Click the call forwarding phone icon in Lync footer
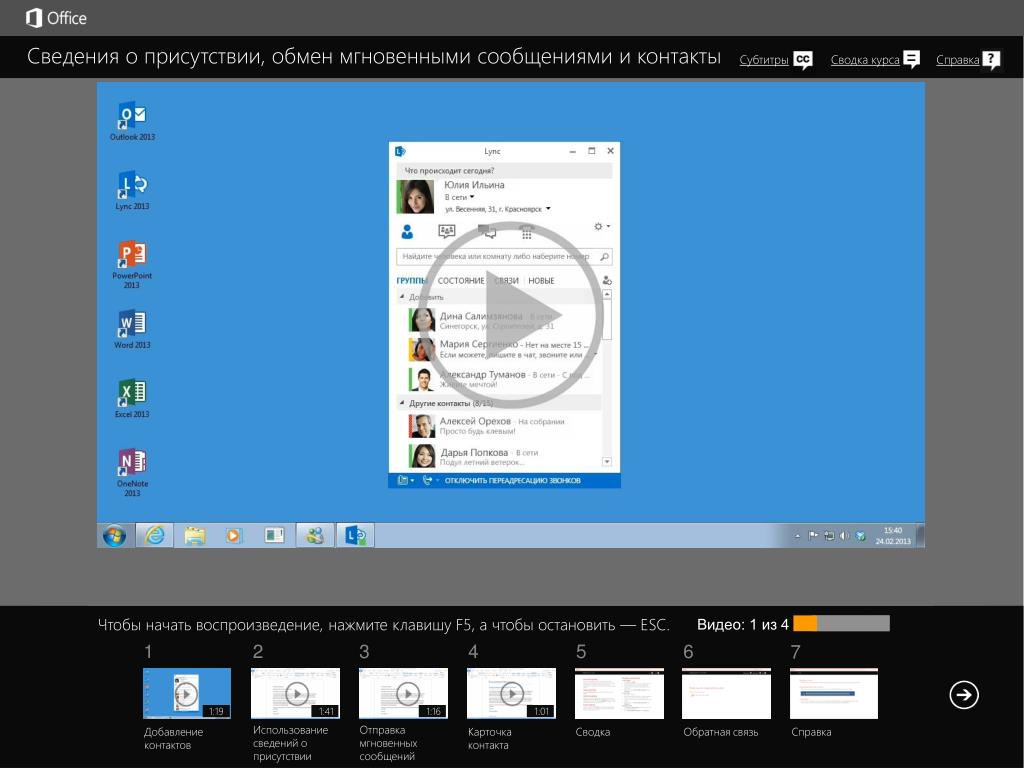 428,481
